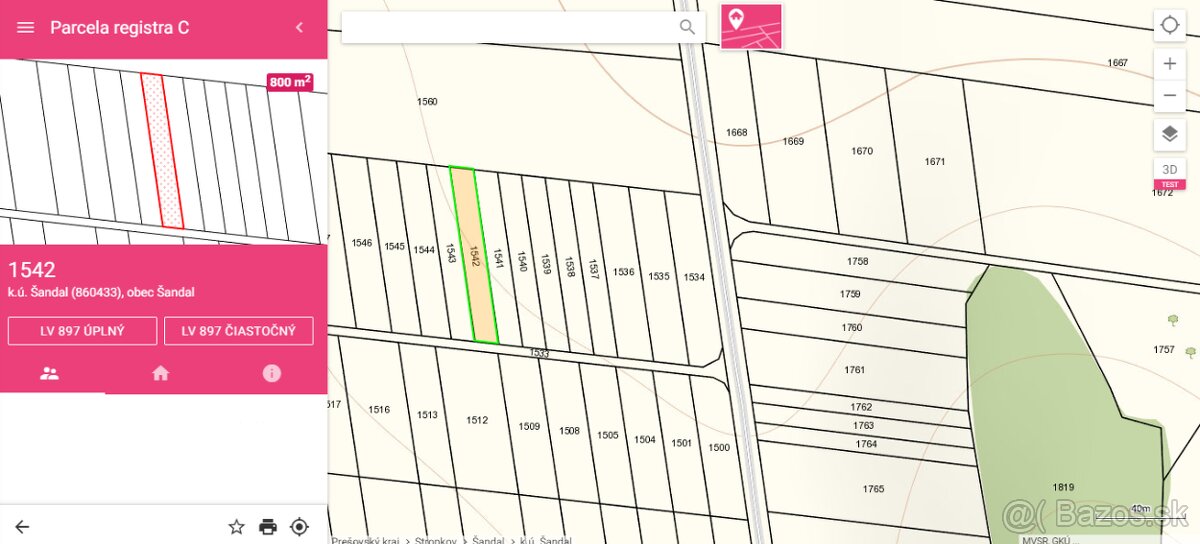Viewport: 1200px width, 544px height.
Task: Open the cadastral map pin button
Action: pos(751,27)
